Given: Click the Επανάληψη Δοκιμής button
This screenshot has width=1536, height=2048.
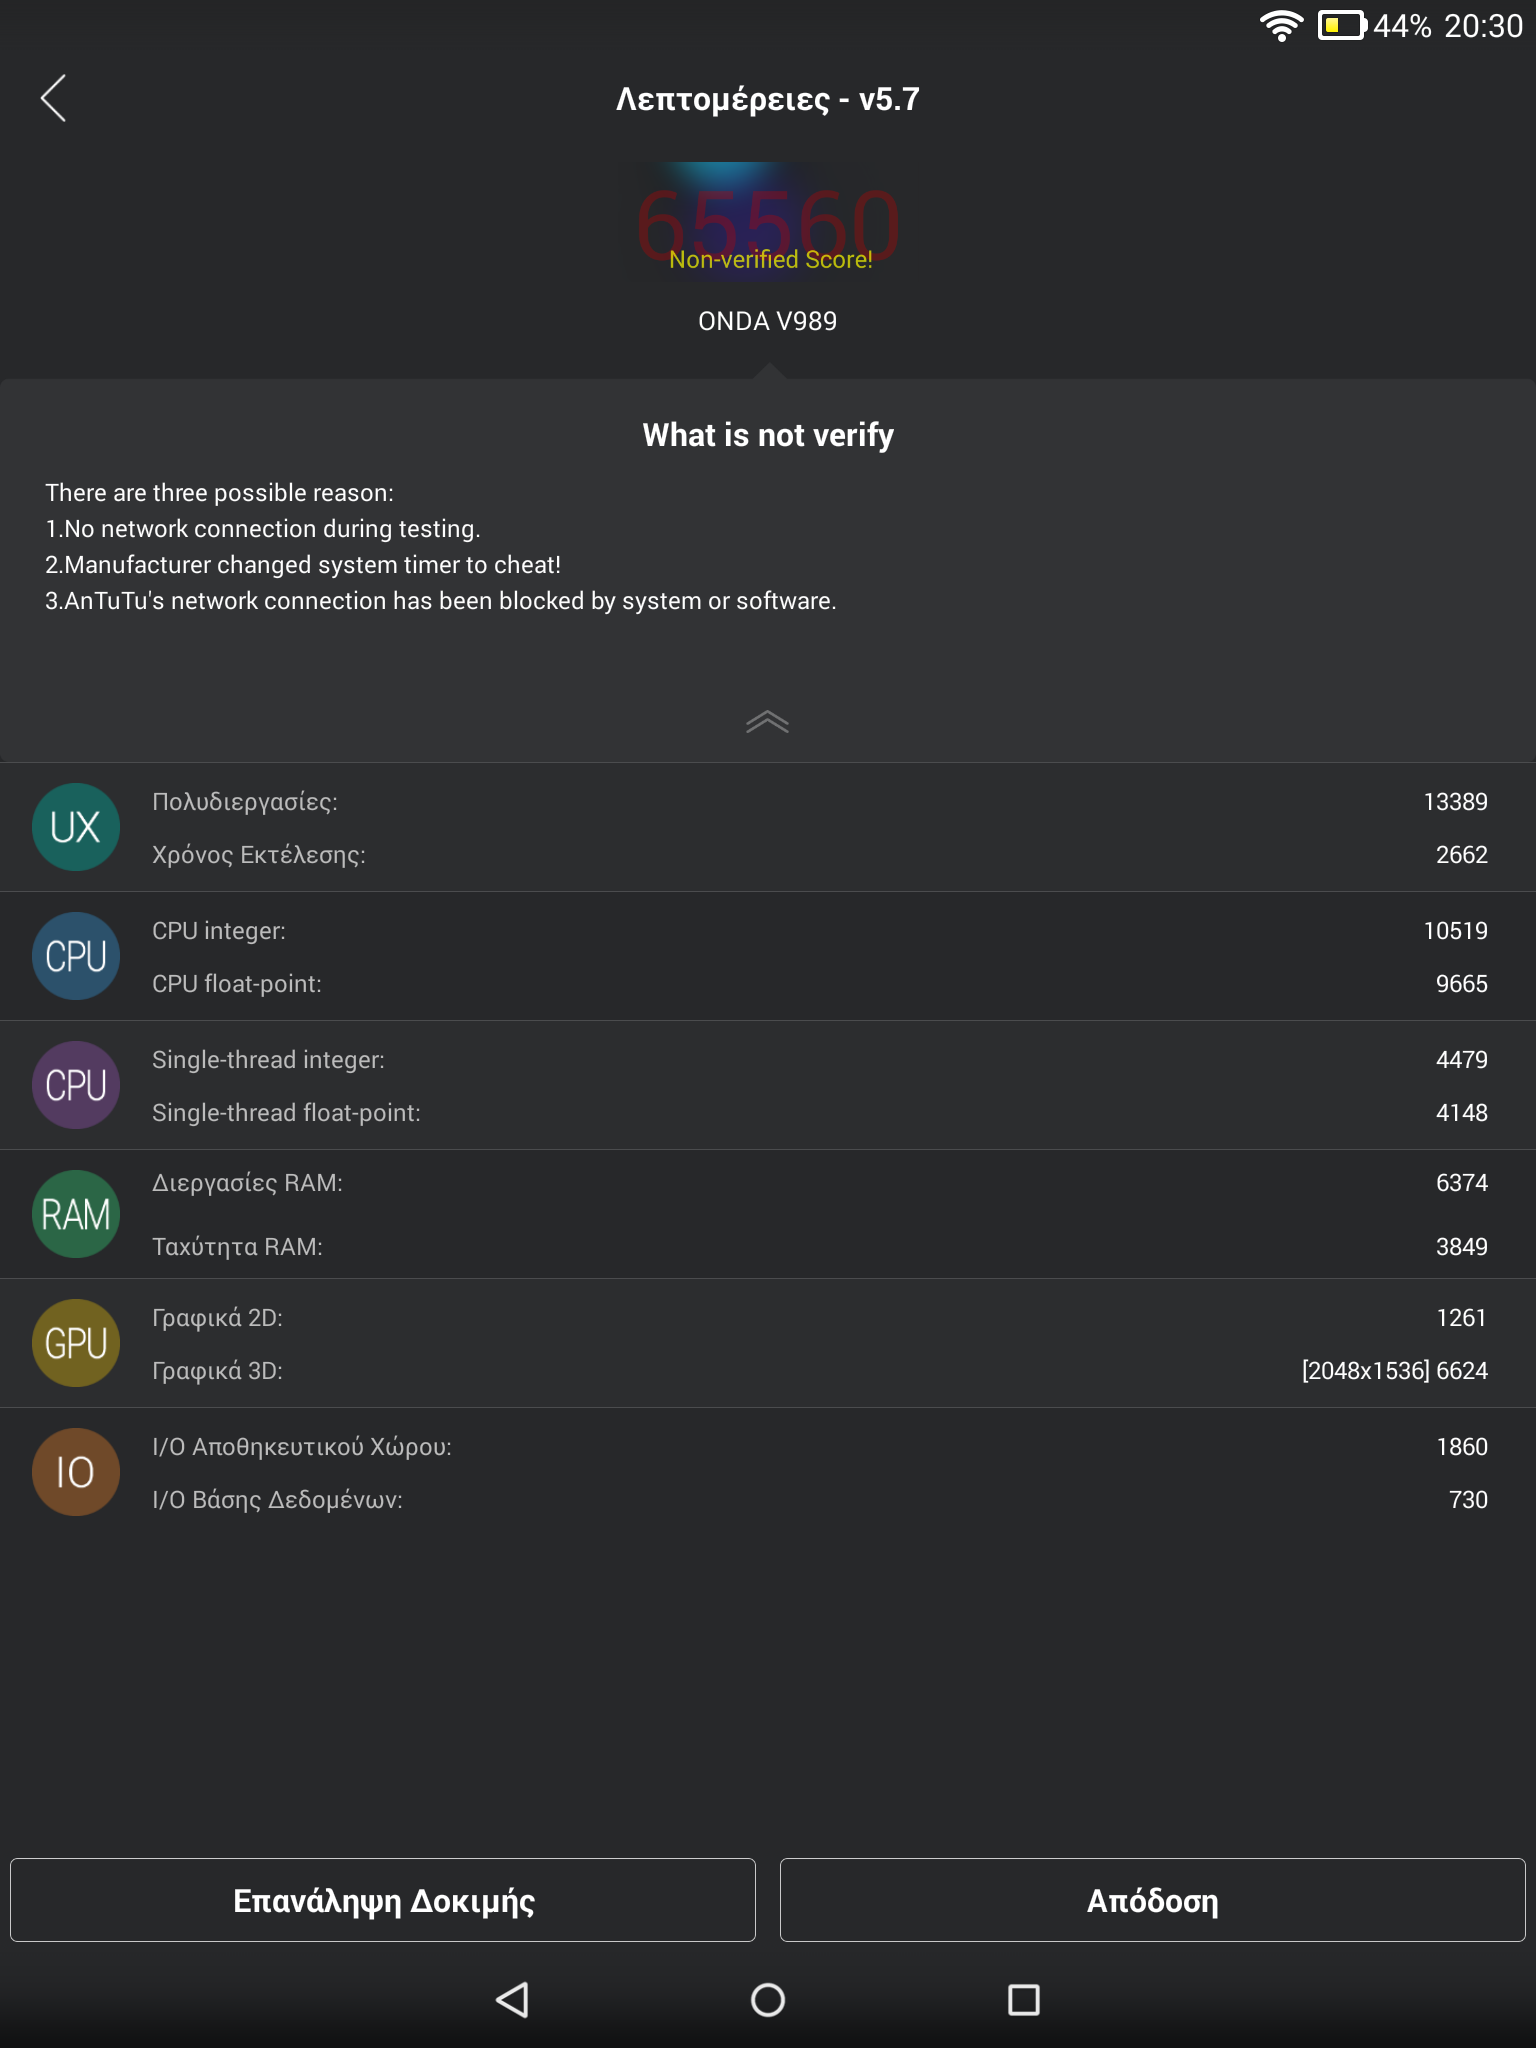Looking at the screenshot, I should click(383, 1900).
